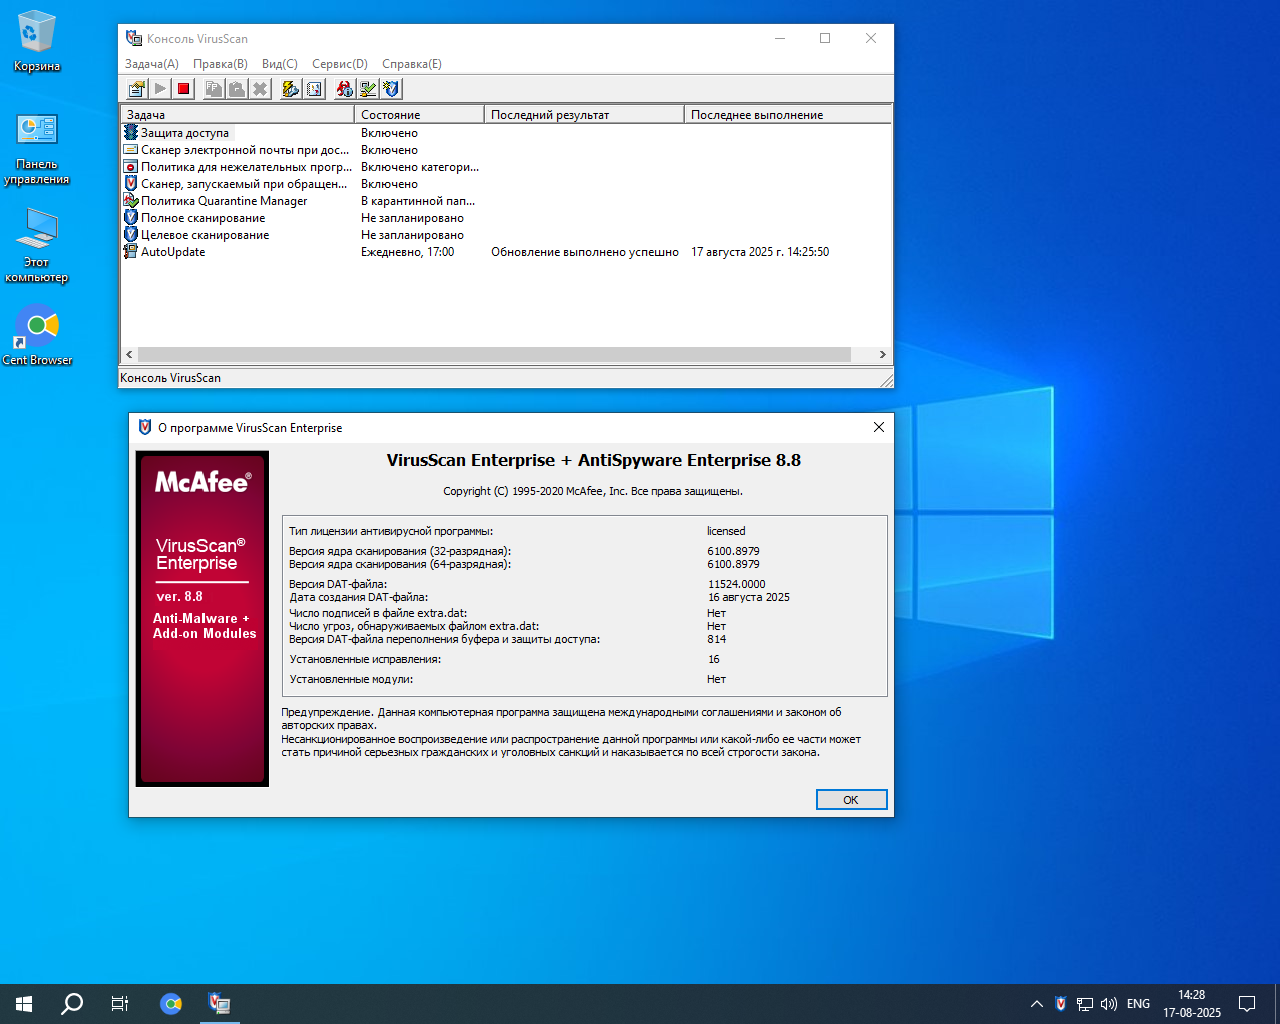
Task: Click the Copy toolbar icon
Action: coord(214,89)
